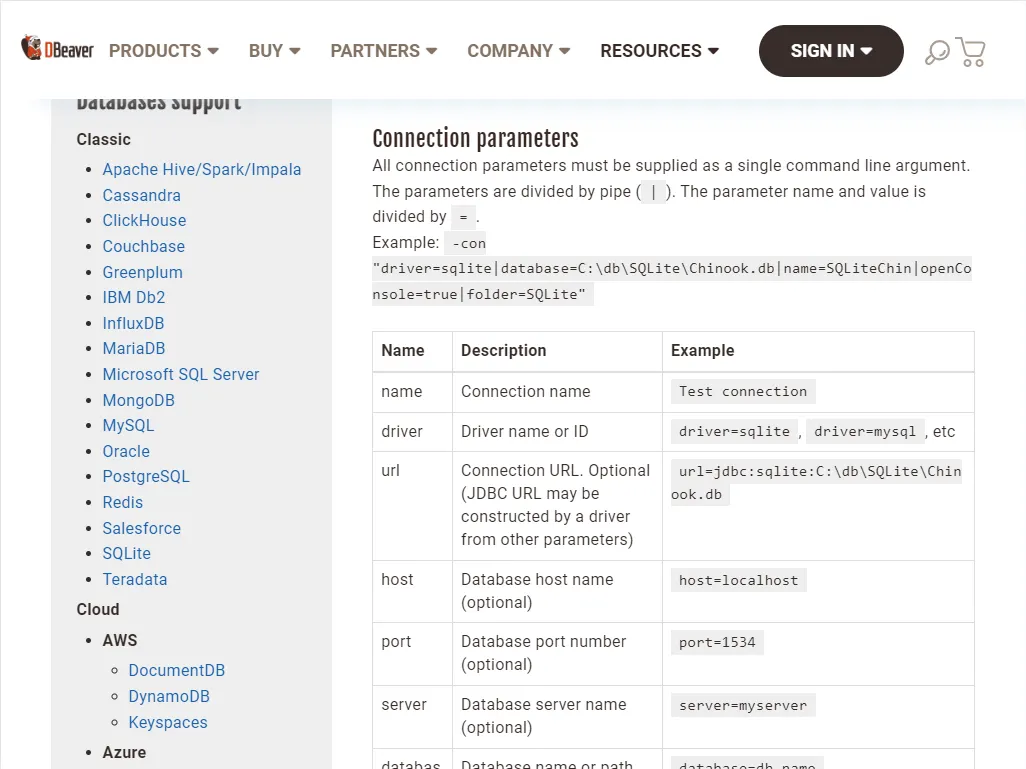Click the 'host=localhost' example code
This screenshot has width=1026, height=769.
pos(738,581)
